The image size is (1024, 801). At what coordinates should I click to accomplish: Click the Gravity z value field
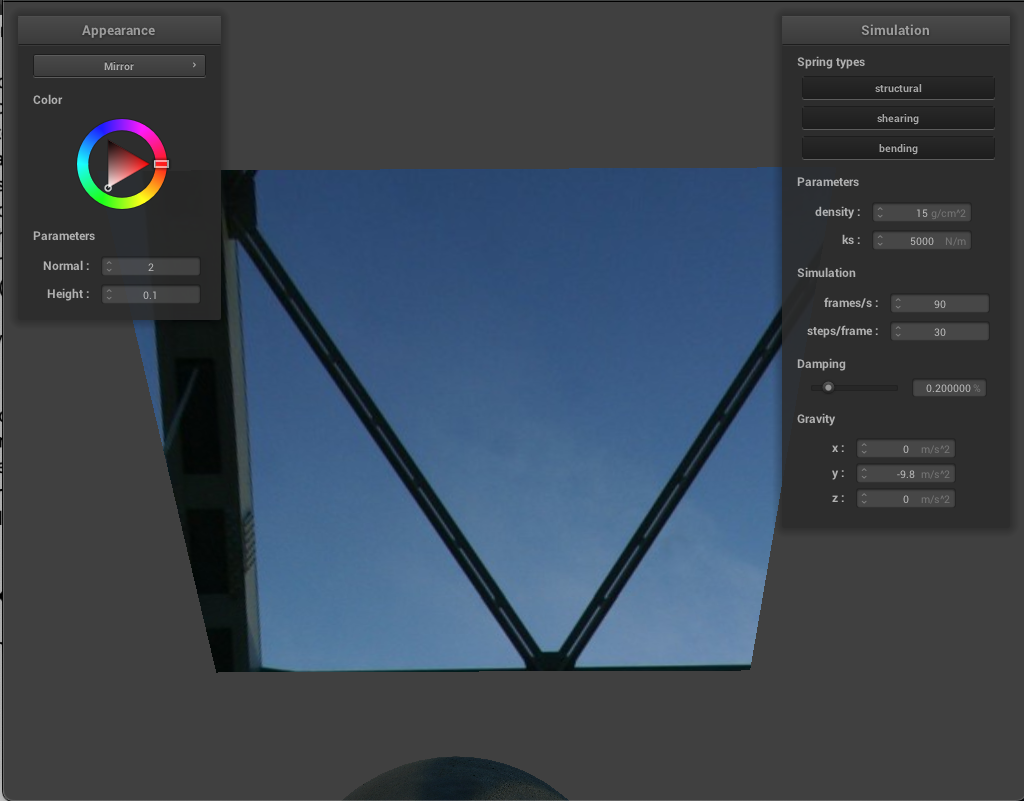click(906, 499)
